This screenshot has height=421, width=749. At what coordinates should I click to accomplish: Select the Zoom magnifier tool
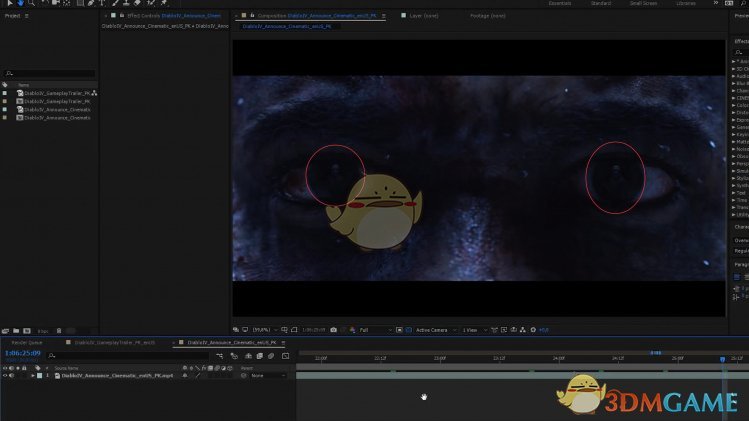coord(32,3)
